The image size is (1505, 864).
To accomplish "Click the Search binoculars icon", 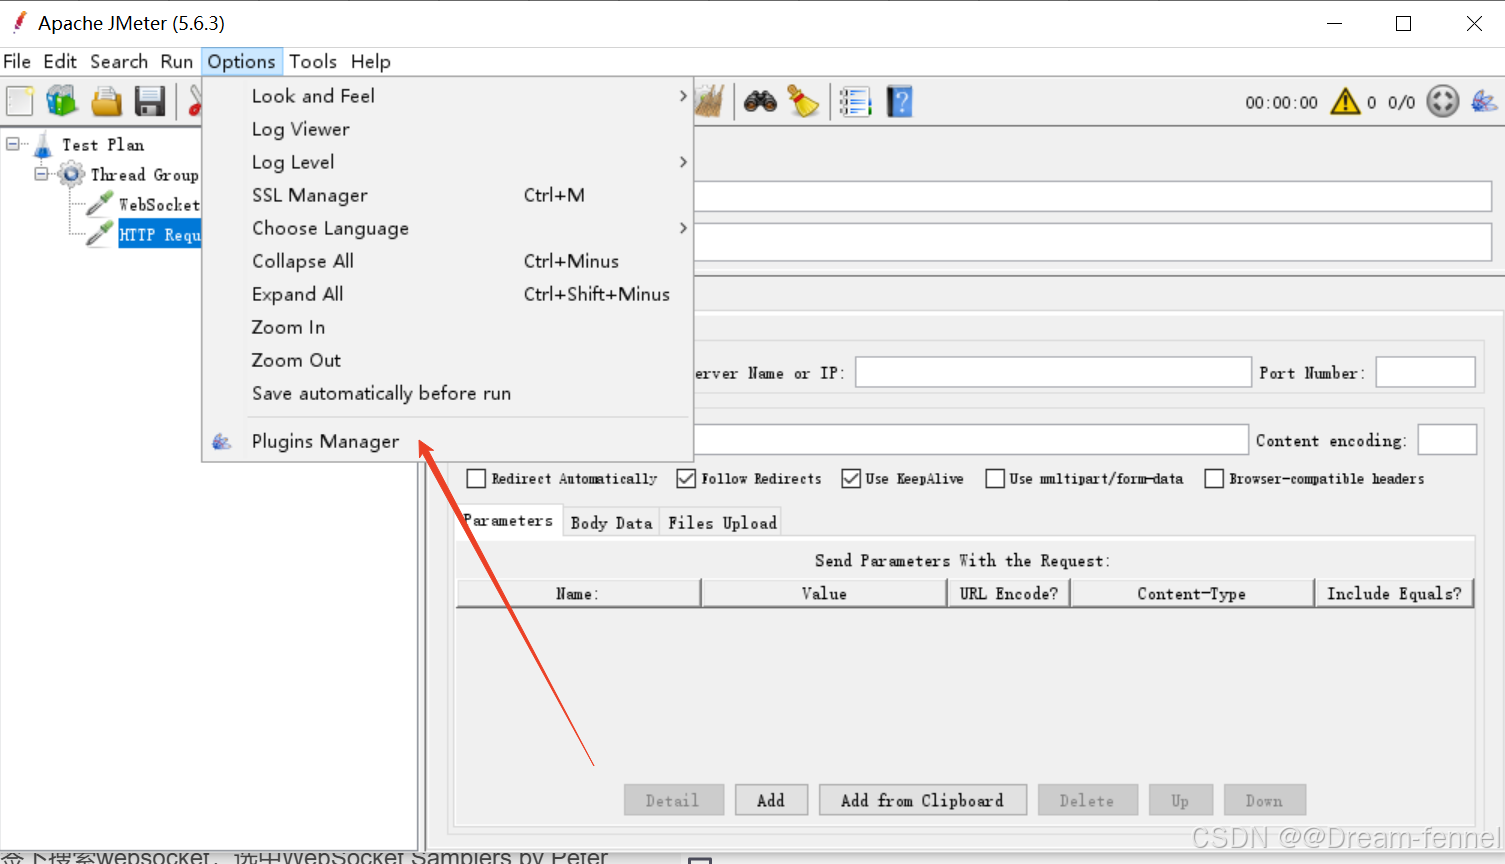I will click(760, 101).
